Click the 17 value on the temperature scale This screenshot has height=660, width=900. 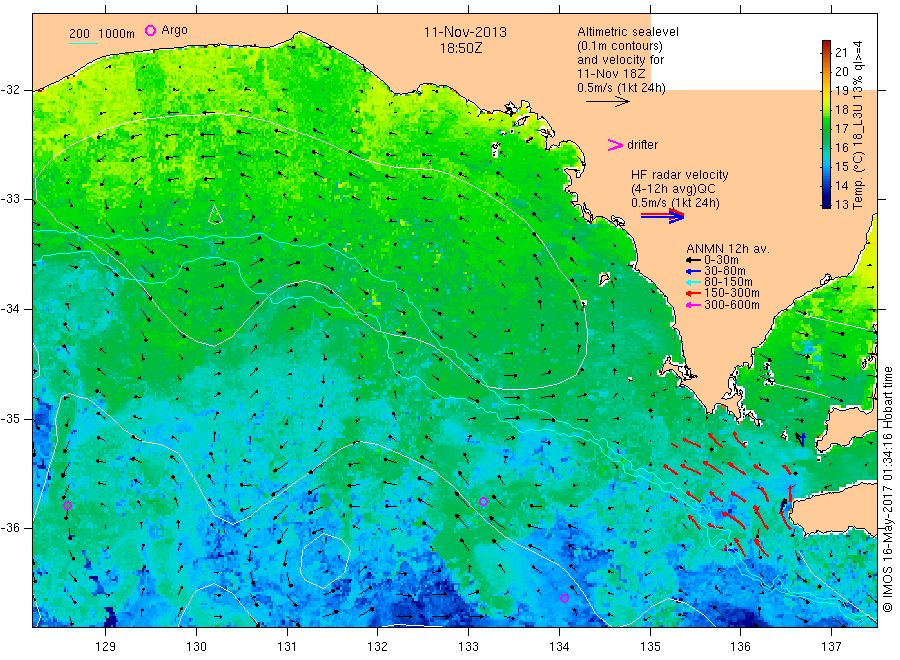coord(841,129)
